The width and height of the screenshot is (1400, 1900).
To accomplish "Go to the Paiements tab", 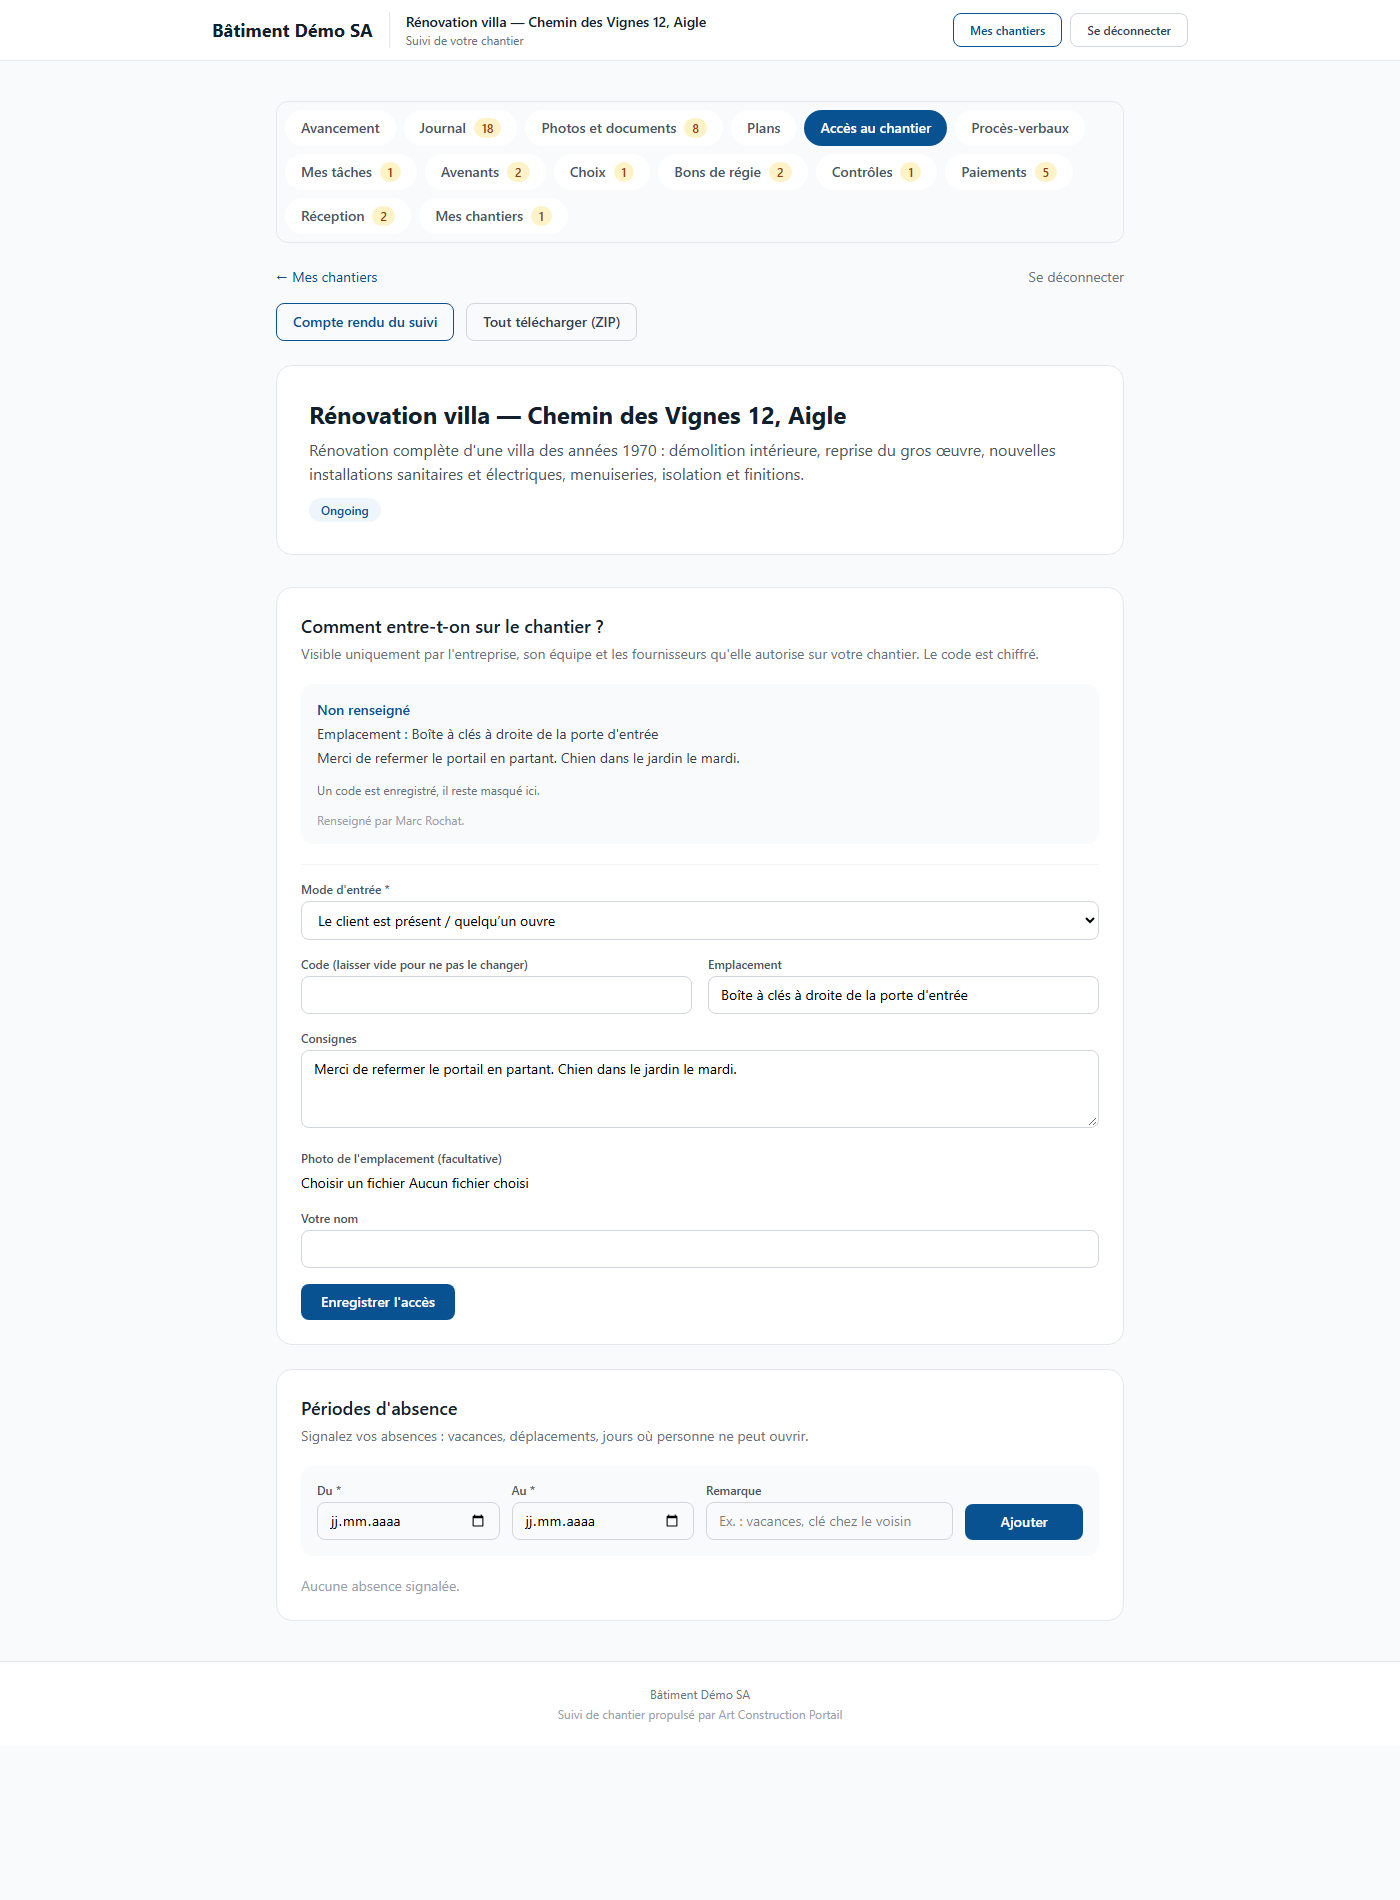I will coord(1009,172).
